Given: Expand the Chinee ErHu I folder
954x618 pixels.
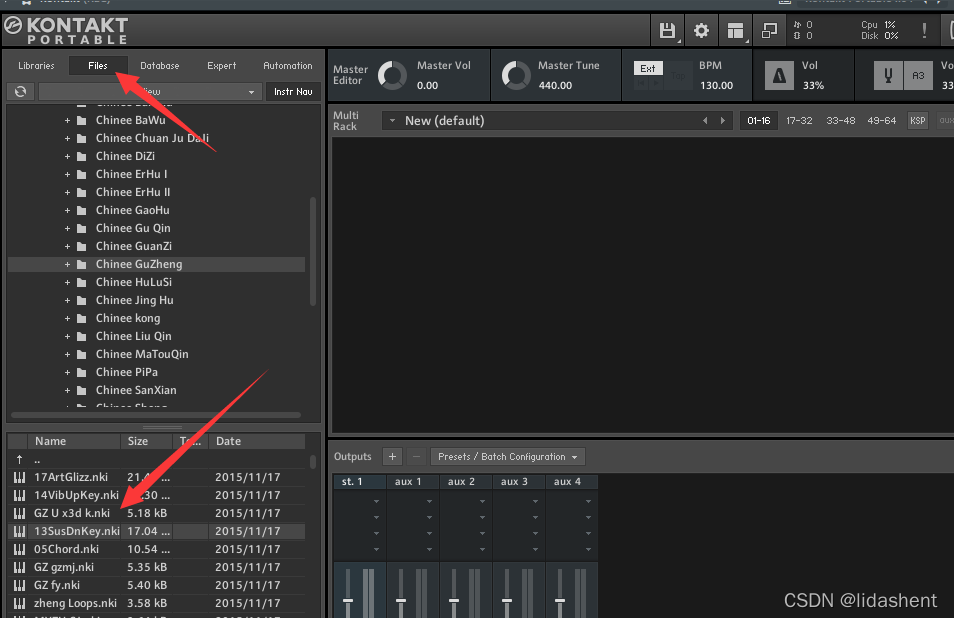Looking at the screenshot, I should (x=68, y=175).
